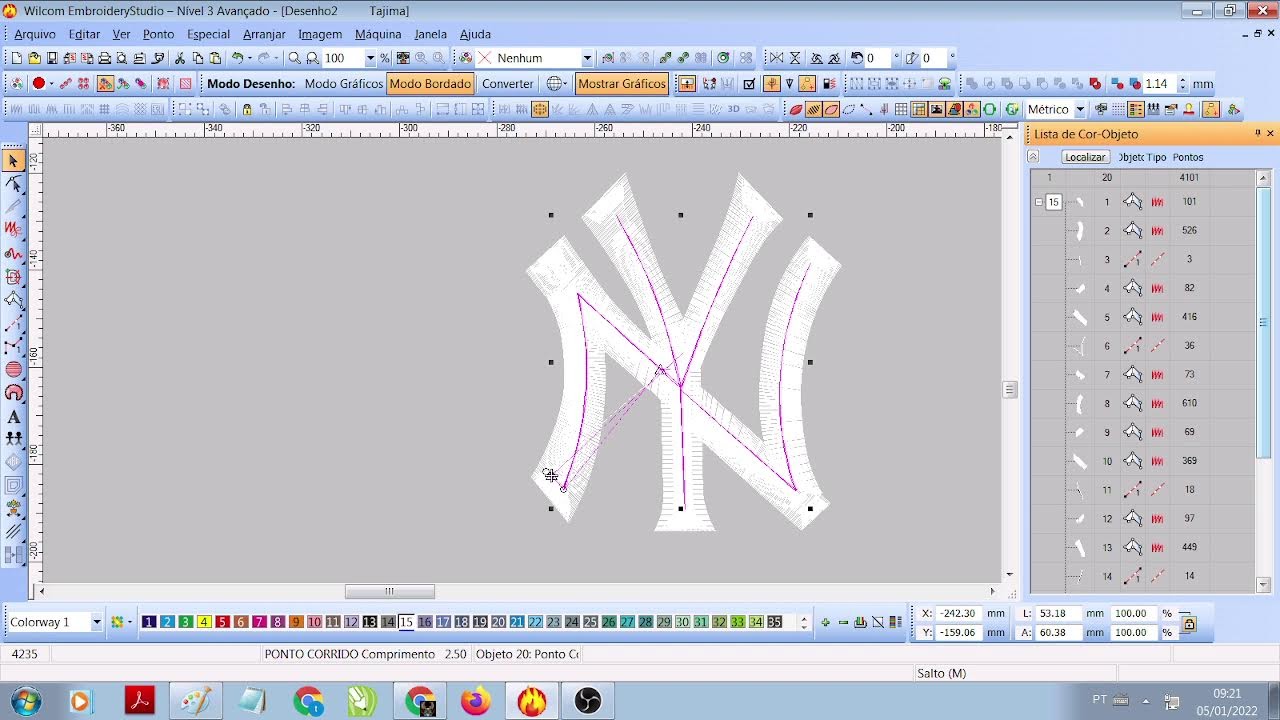Toggle Mostrar Gráficos
The width and height of the screenshot is (1280, 720).
coord(622,84)
